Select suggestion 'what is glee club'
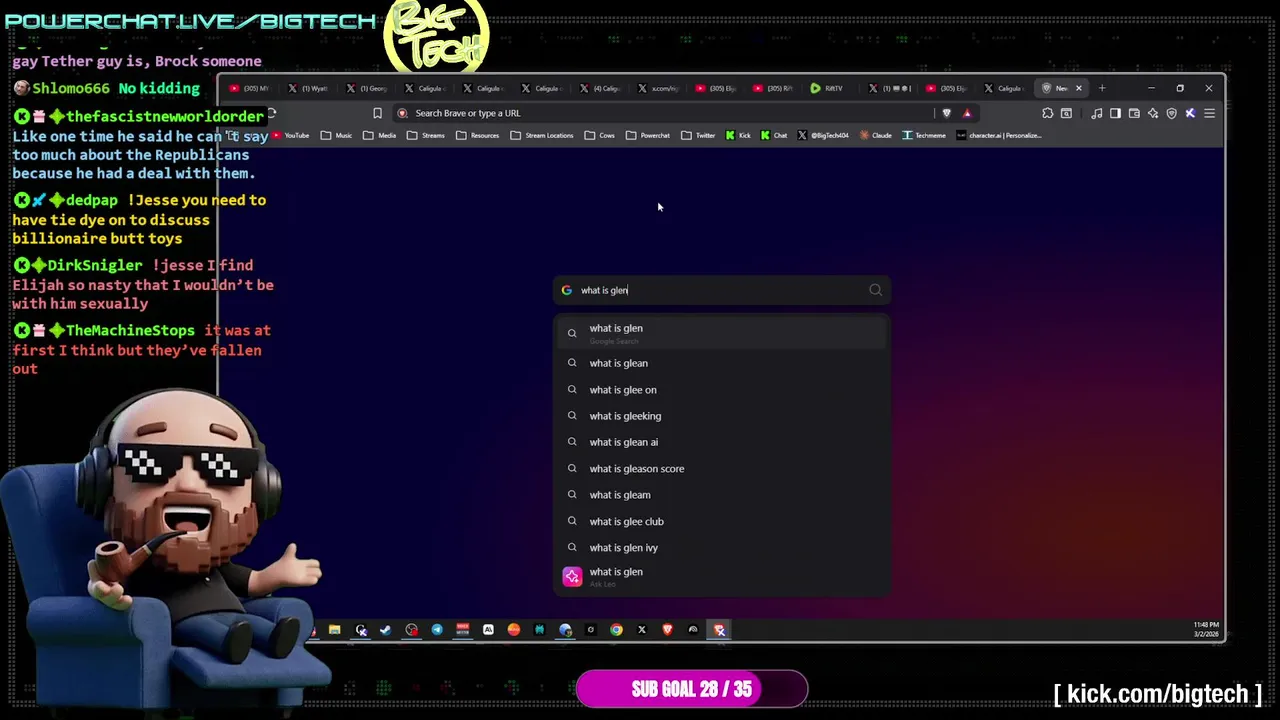 point(722,521)
